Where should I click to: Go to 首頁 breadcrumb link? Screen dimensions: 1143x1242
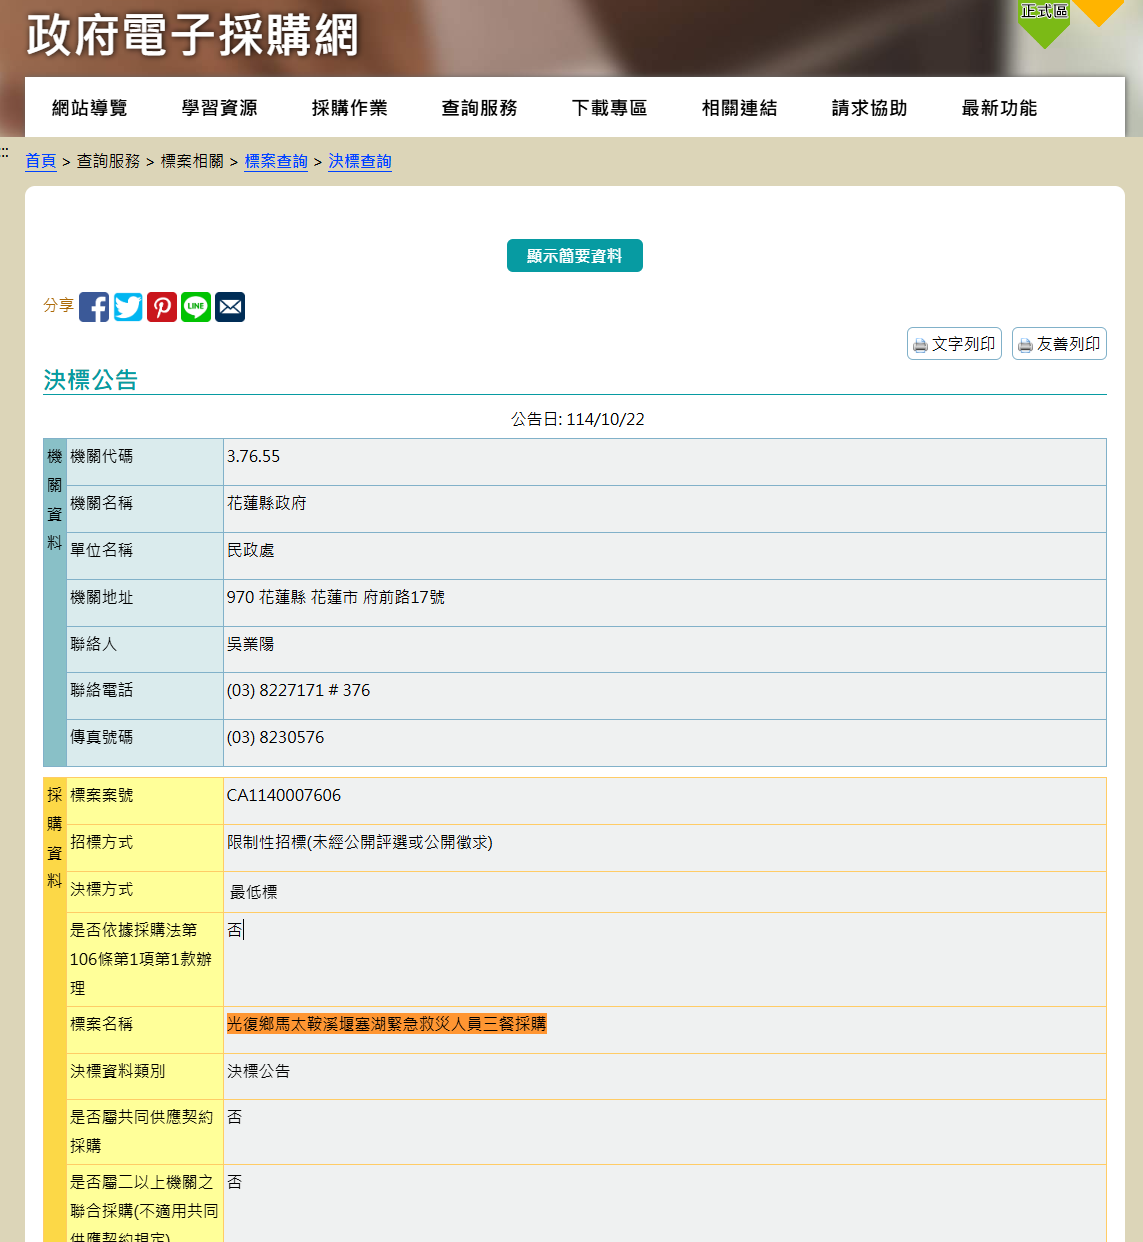point(41,161)
